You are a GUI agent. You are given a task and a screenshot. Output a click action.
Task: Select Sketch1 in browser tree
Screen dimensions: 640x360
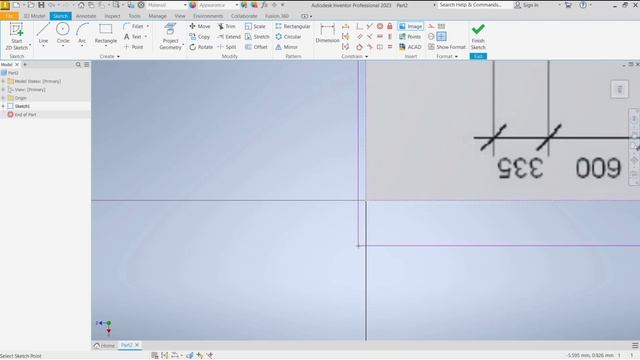tap(19, 106)
